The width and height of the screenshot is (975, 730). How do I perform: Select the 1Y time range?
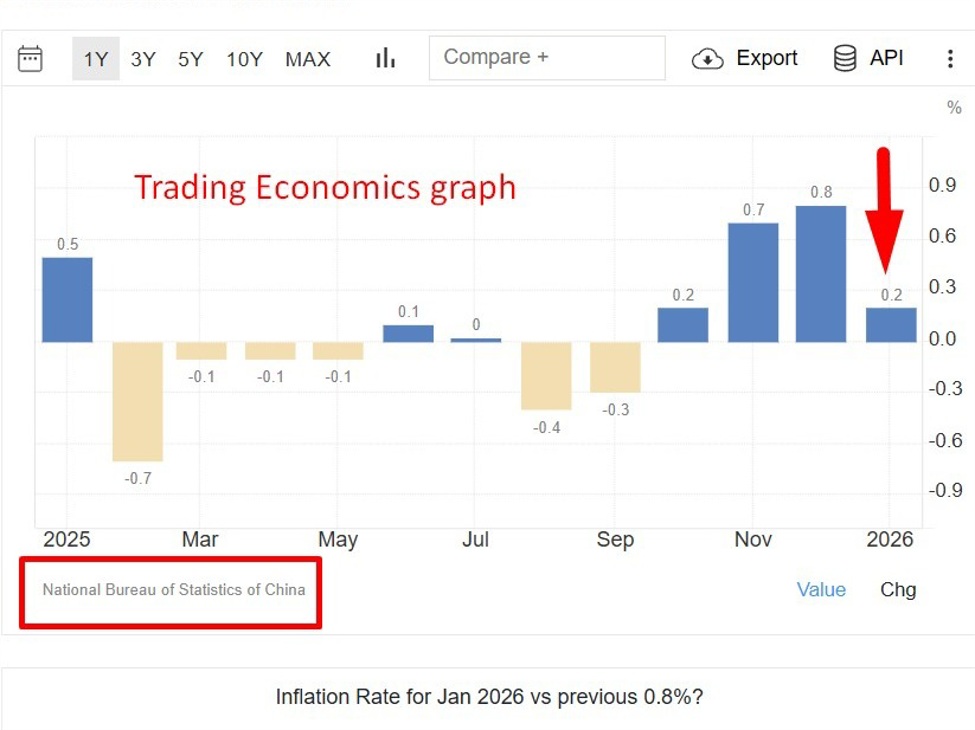coord(95,59)
